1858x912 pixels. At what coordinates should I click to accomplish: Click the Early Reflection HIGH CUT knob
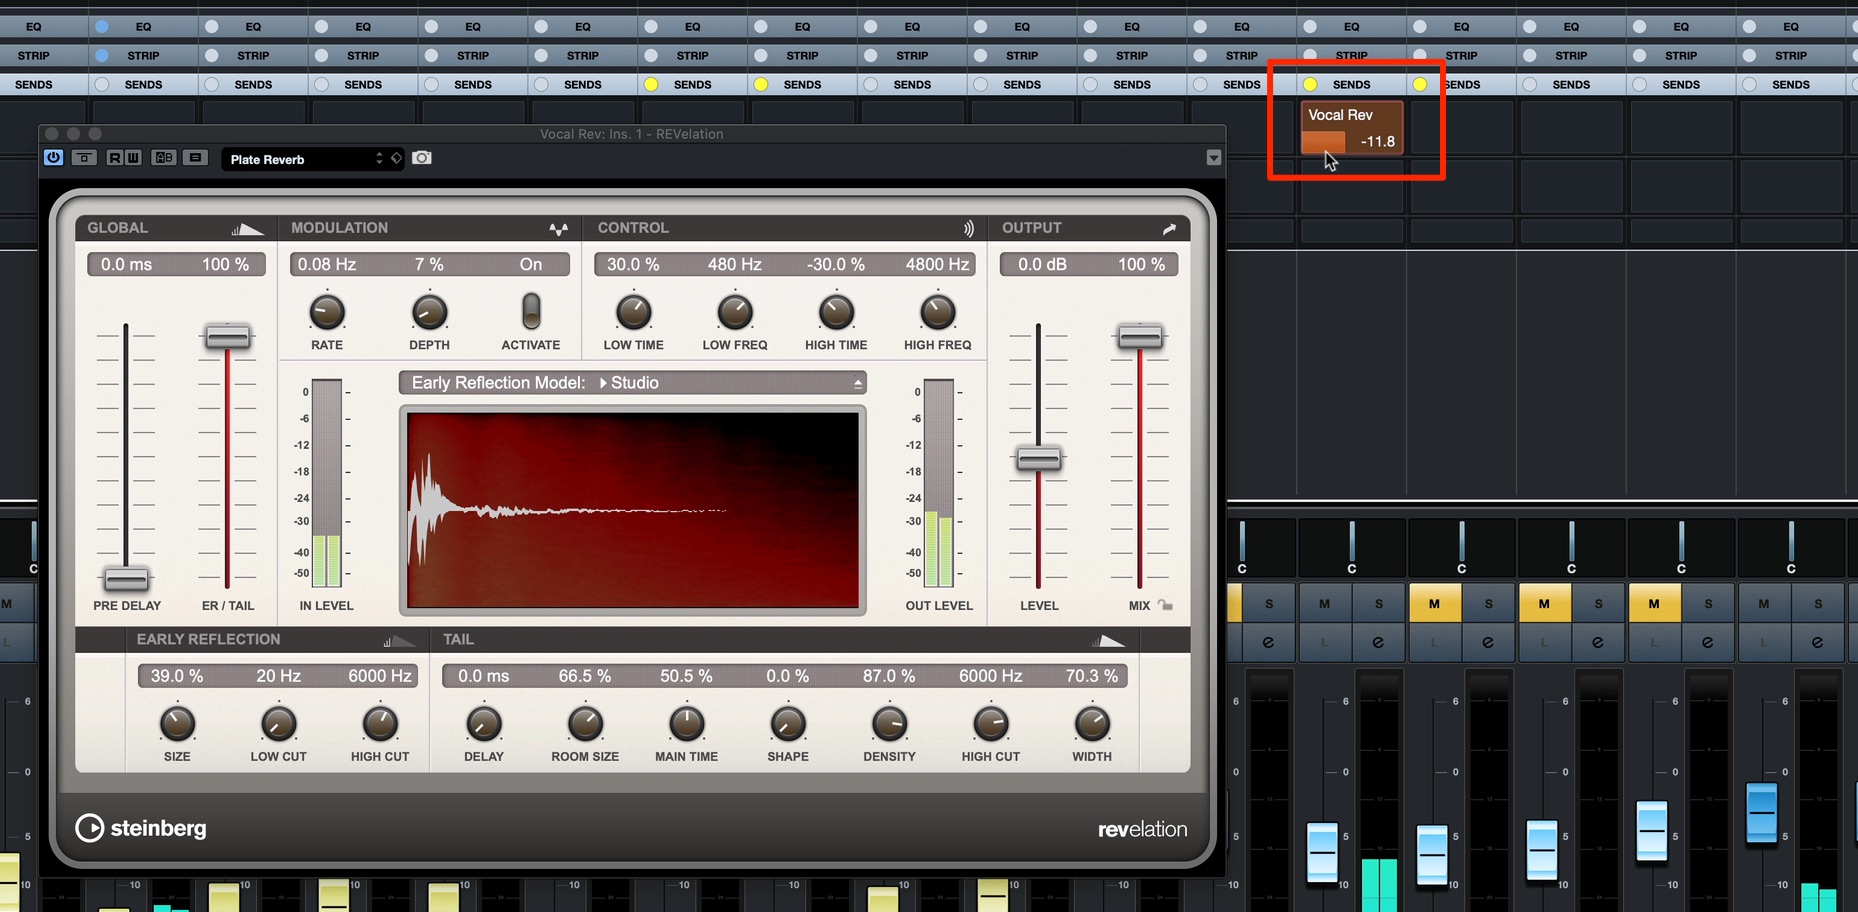(x=380, y=723)
